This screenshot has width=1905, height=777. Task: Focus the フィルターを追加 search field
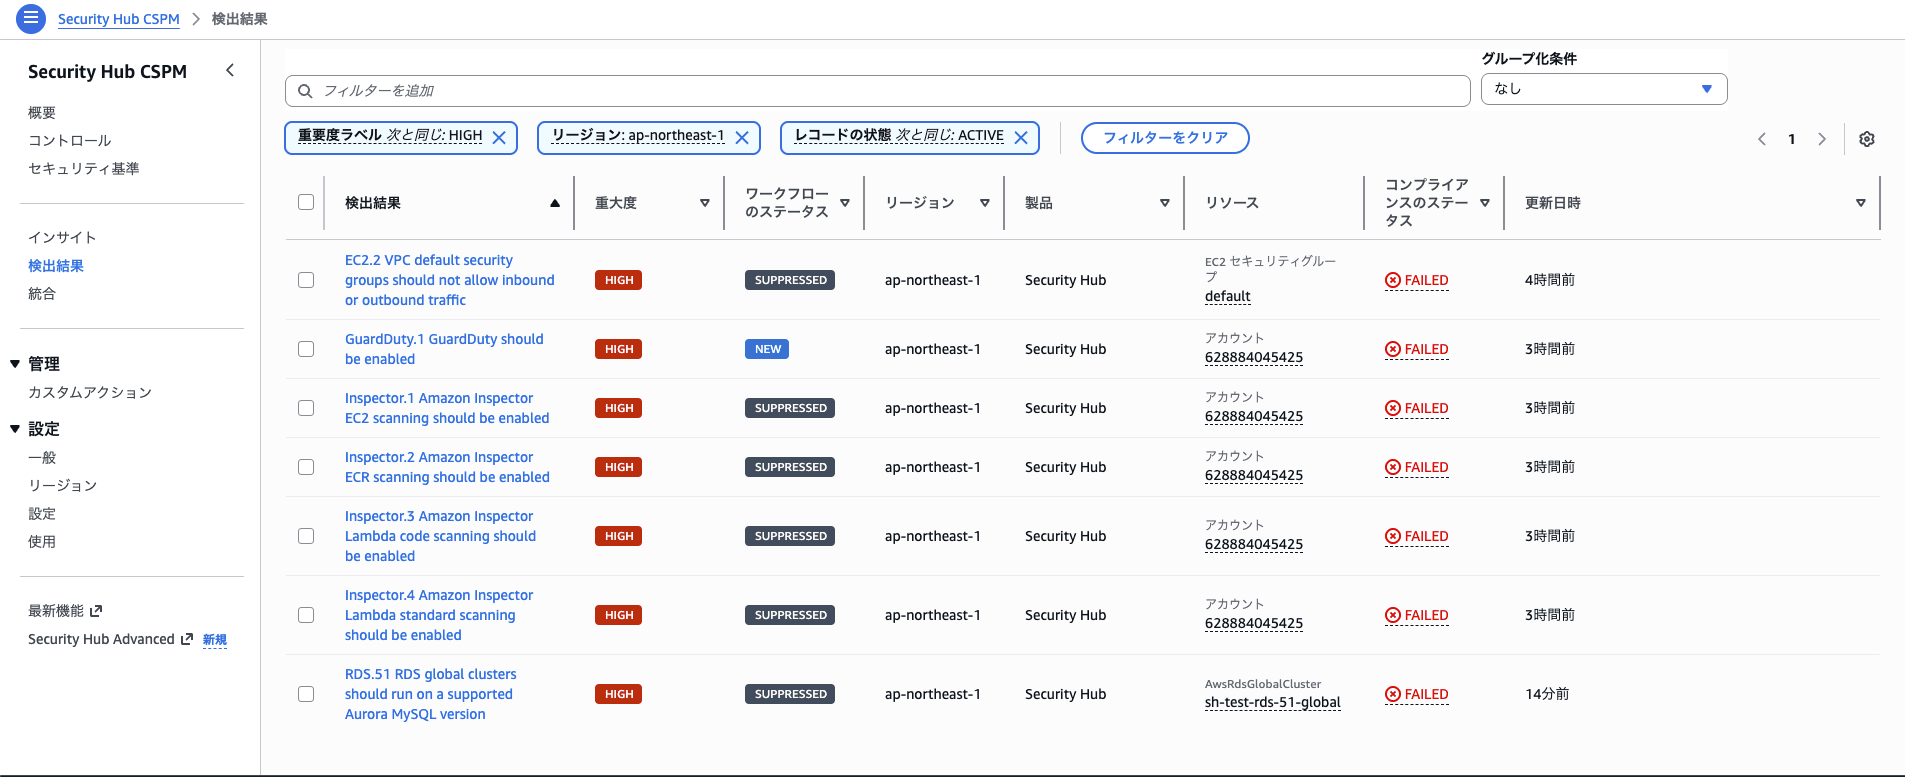pyautogui.click(x=877, y=91)
